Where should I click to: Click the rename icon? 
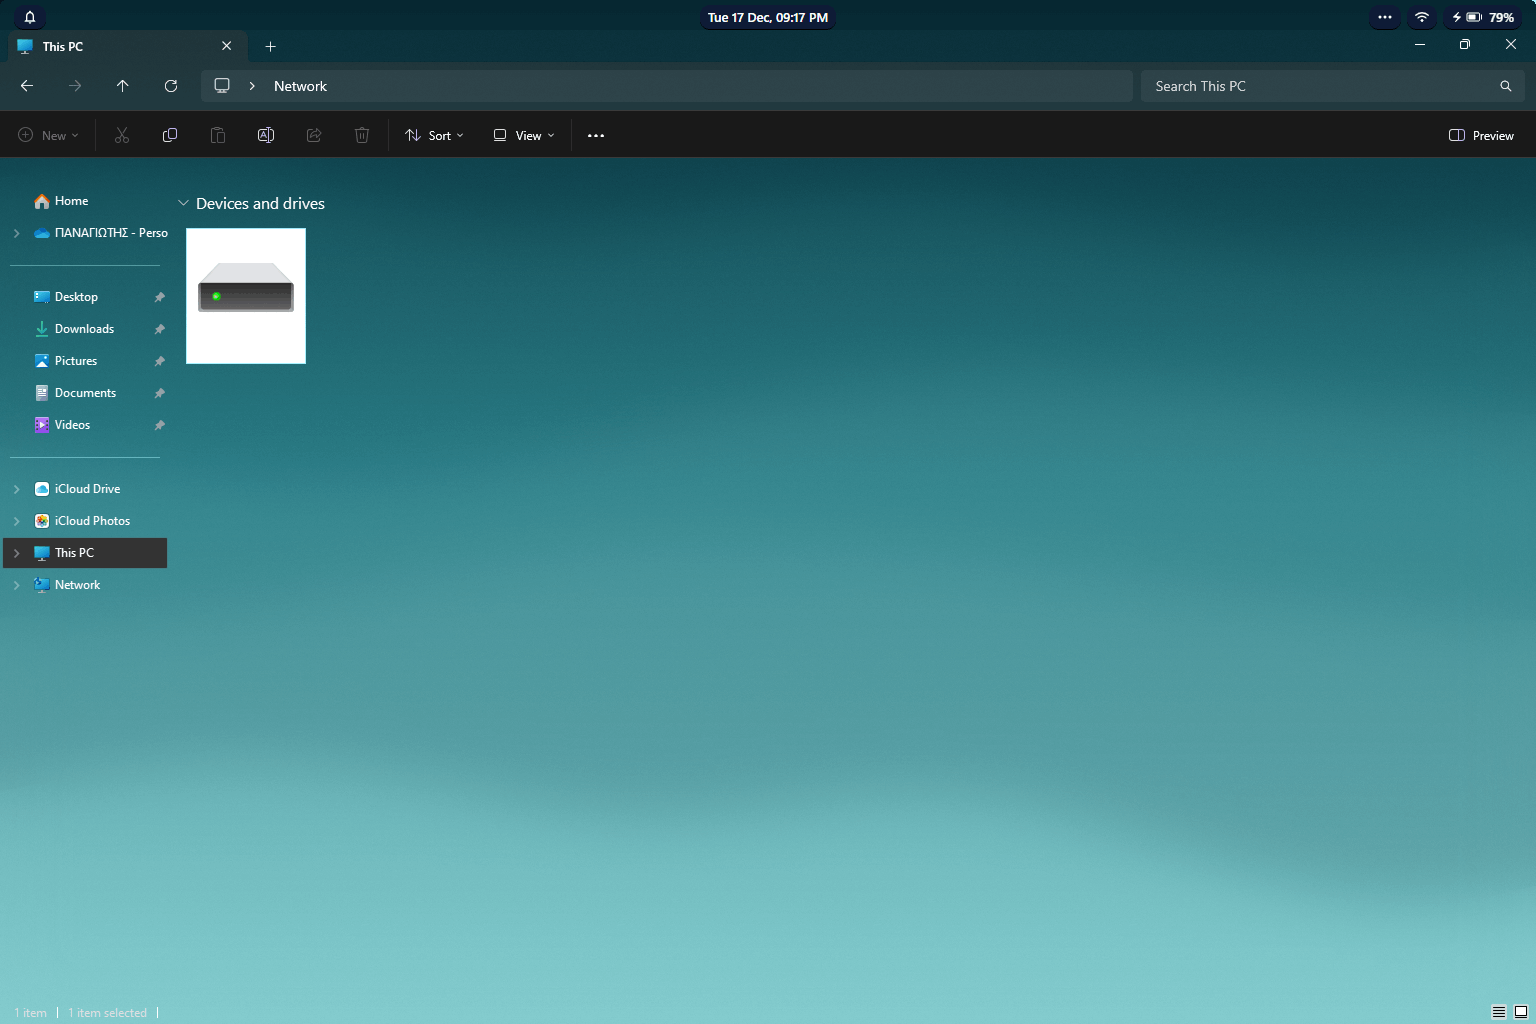point(266,135)
